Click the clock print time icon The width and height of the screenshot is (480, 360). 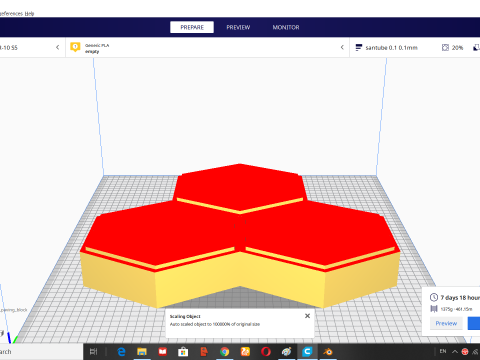click(434, 297)
